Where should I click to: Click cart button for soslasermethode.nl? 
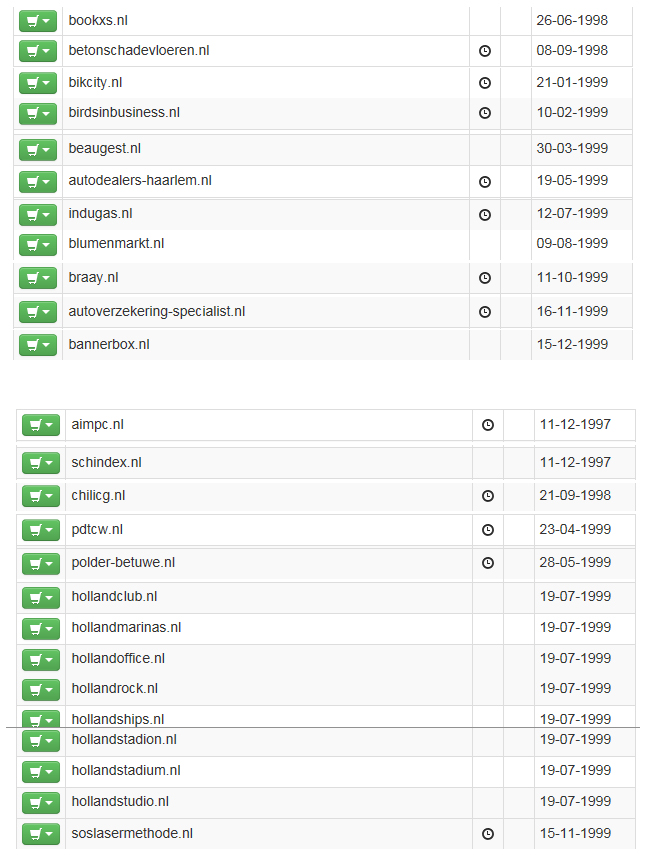pyautogui.click(x=41, y=834)
